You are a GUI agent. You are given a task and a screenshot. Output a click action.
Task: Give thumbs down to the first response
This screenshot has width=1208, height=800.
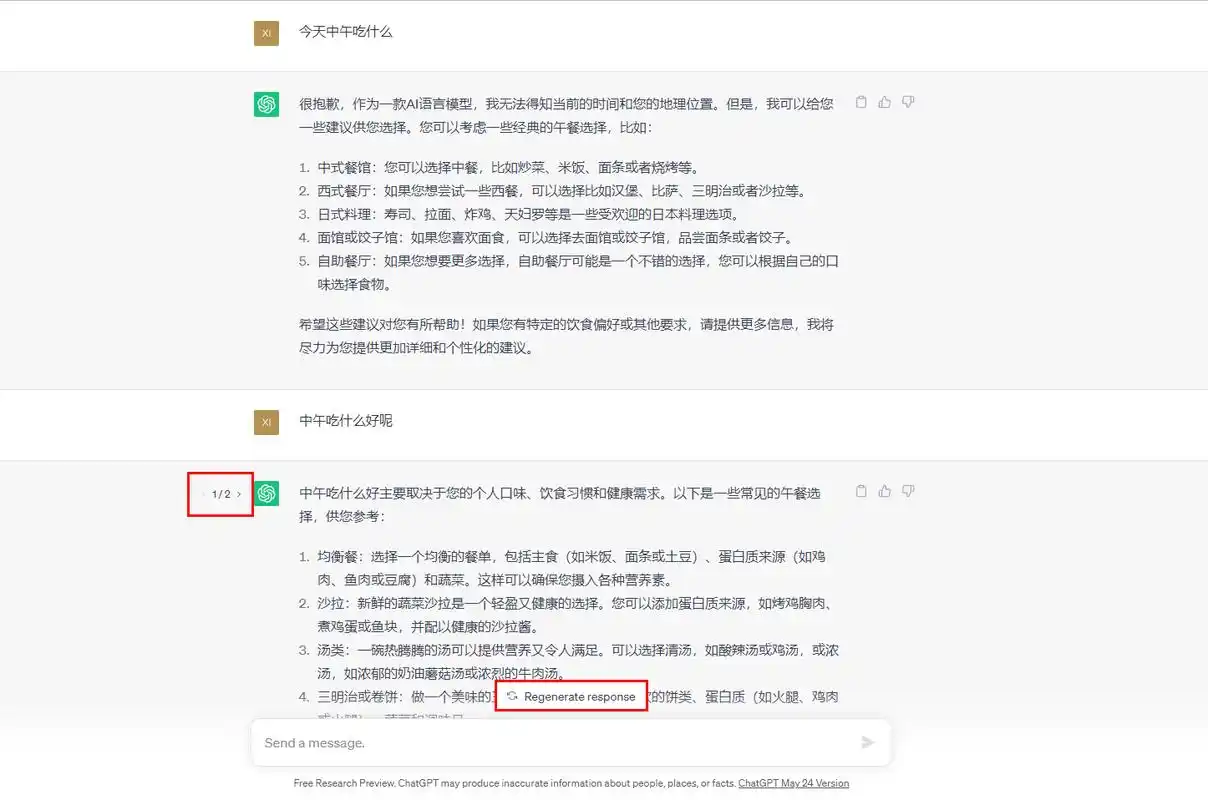point(908,101)
